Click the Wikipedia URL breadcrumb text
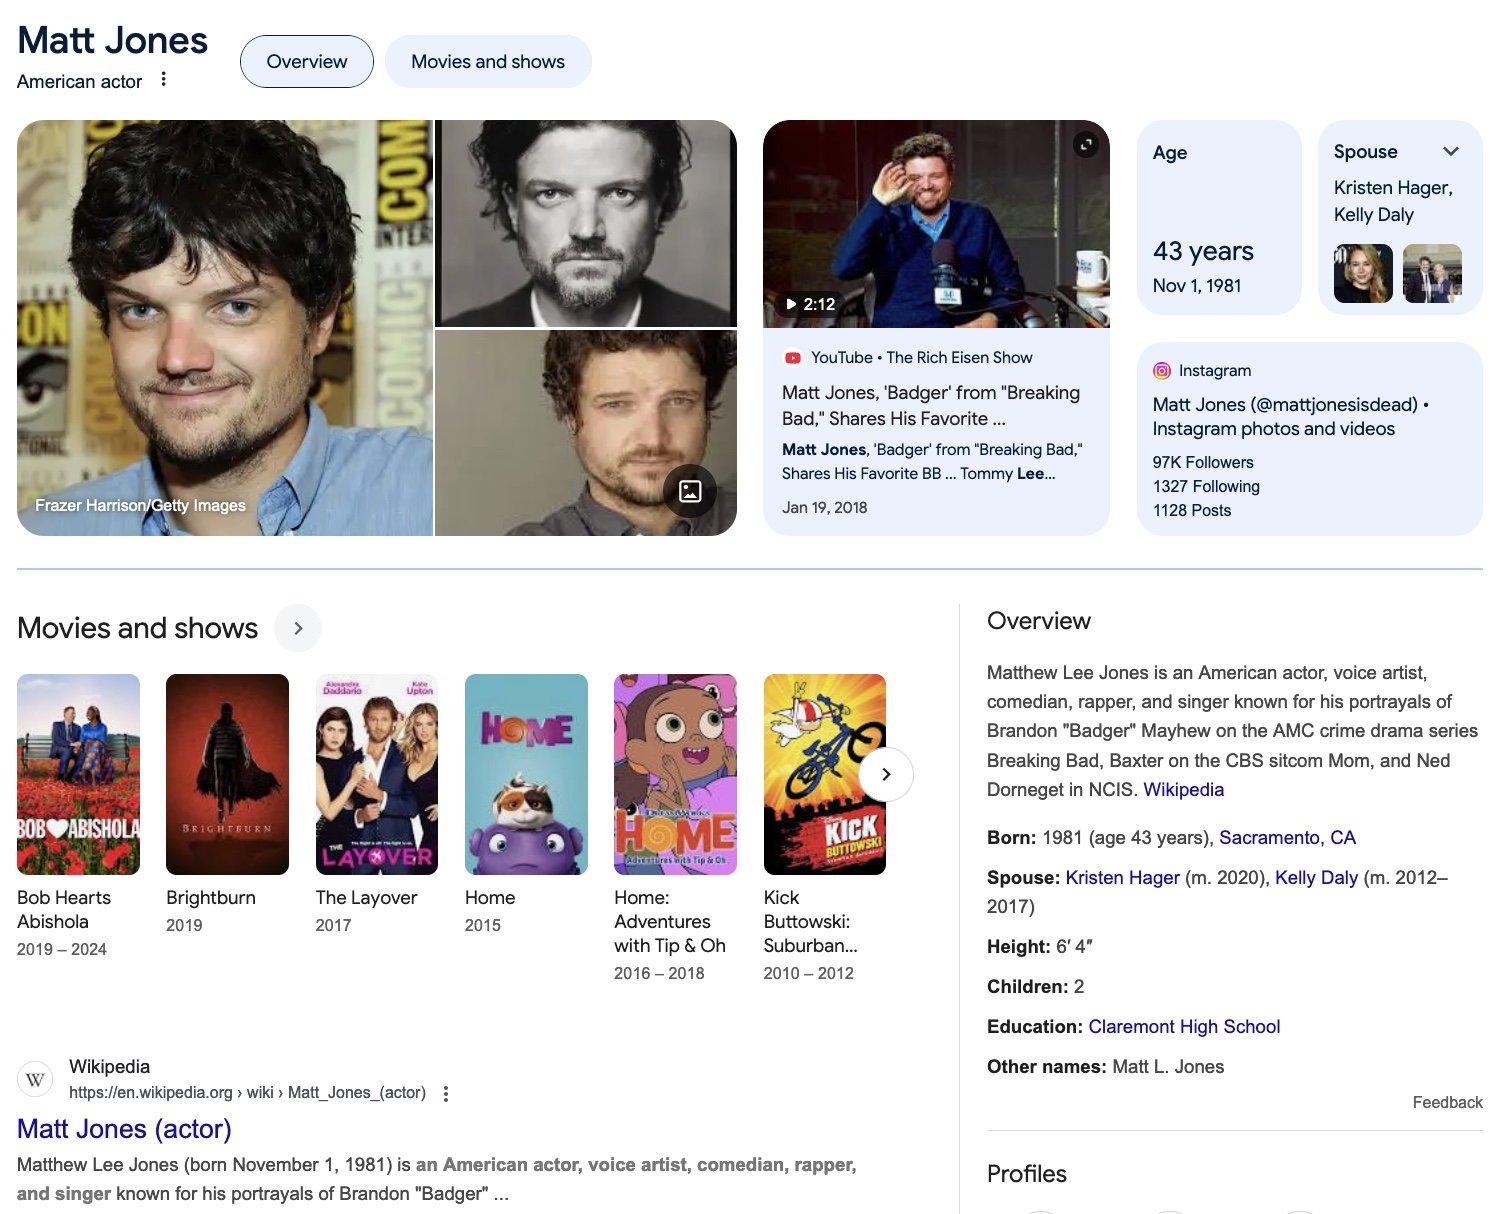 [247, 1093]
